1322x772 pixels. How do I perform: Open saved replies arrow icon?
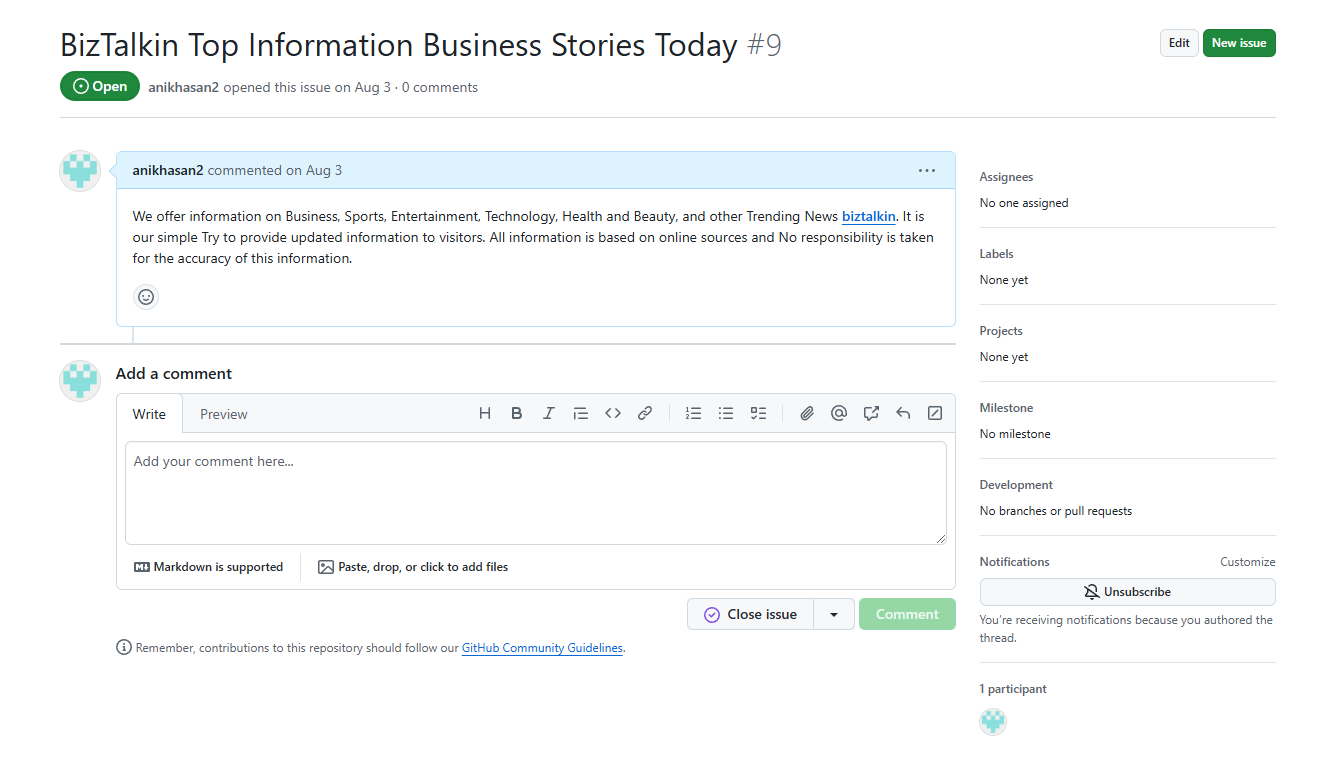(x=903, y=413)
